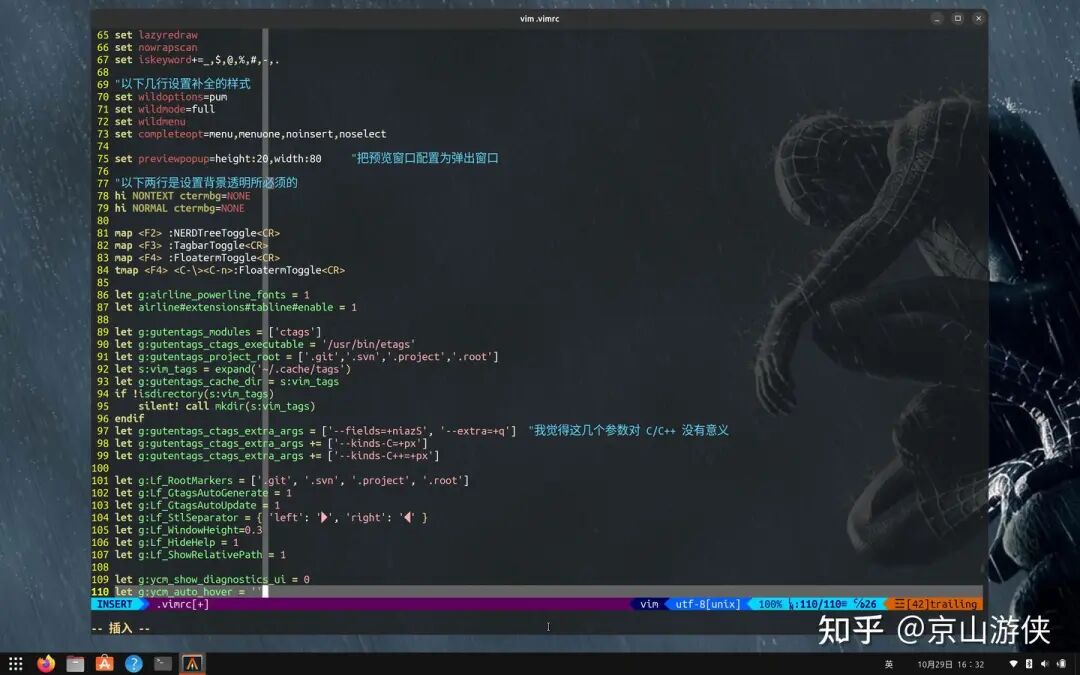
Task: Click 'let g:ycm_show_diagnostics_ui = 0'
Action: pos(212,581)
